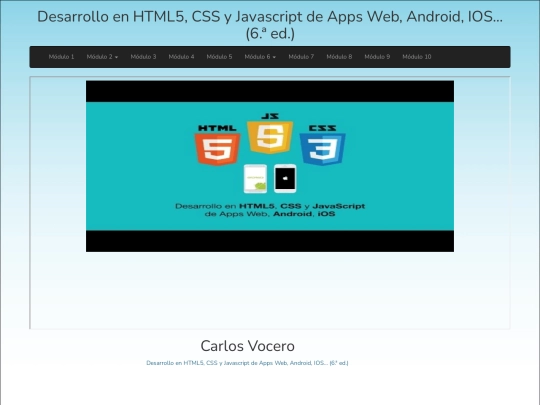
Task: Click the iOS phone icon in video
Action: (x=285, y=179)
